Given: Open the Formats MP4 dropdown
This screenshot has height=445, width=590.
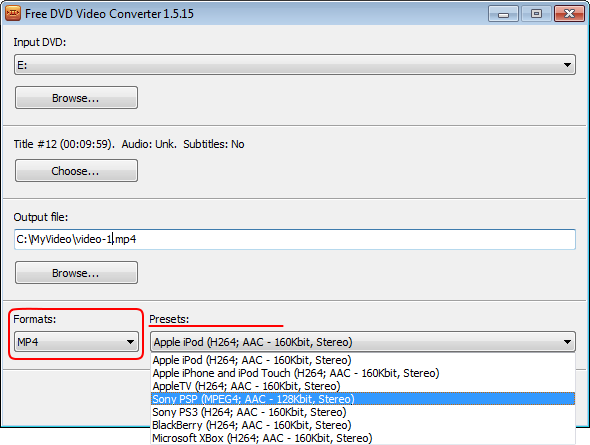Looking at the screenshot, I should [x=76, y=342].
